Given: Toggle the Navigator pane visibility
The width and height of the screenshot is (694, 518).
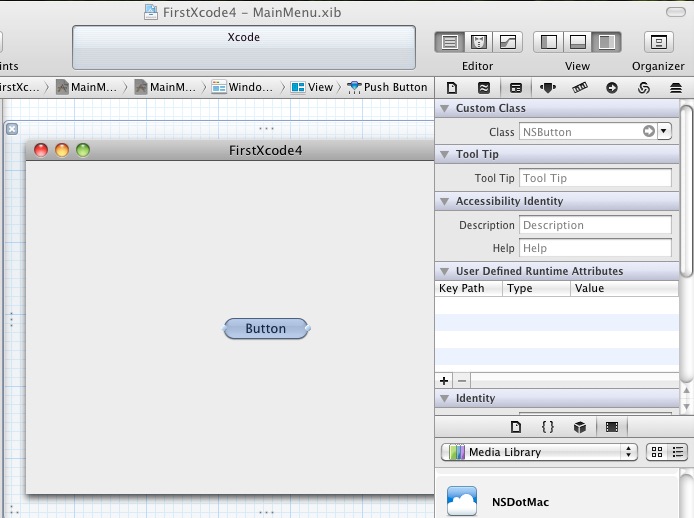Looking at the screenshot, I should coord(548,42).
